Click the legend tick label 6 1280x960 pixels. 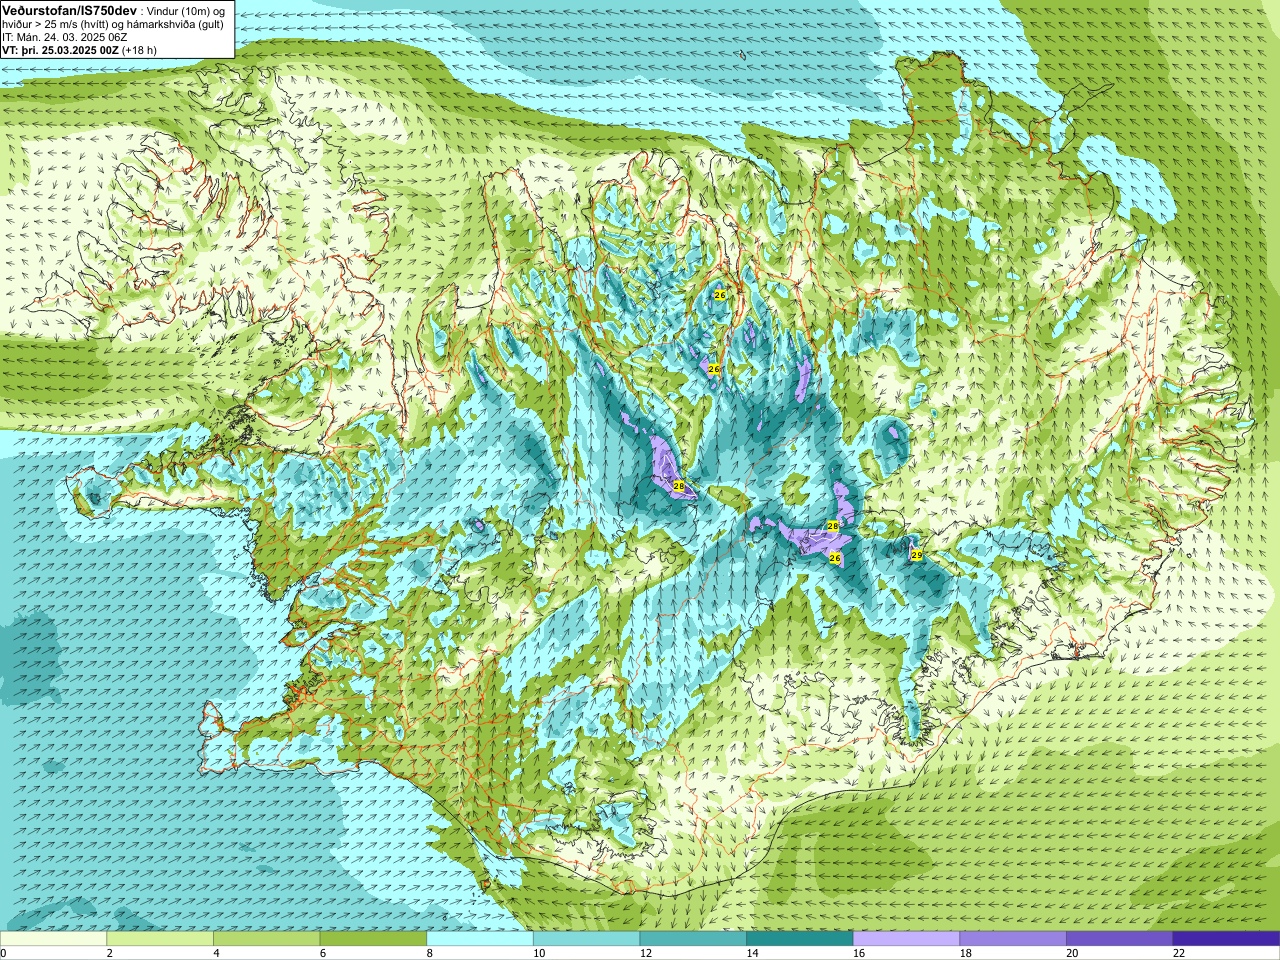tap(323, 953)
